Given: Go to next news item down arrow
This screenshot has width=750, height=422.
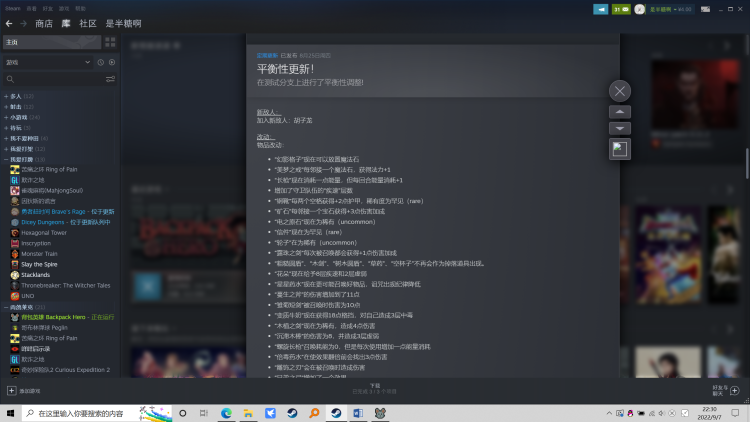Looking at the screenshot, I should (x=620, y=128).
